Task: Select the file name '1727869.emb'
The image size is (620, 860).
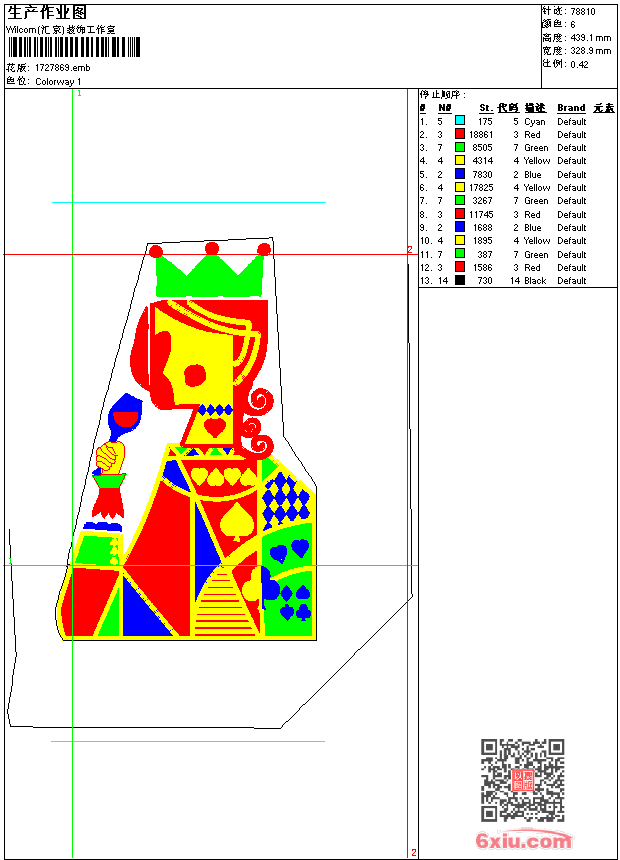Action: (x=63, y=67)
